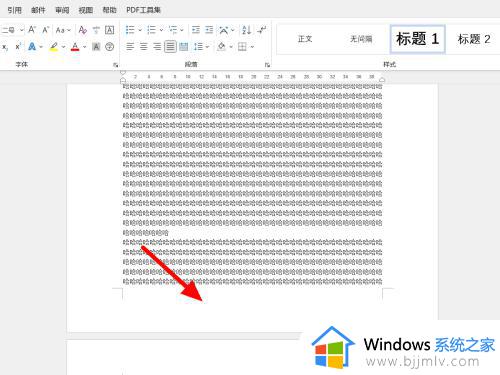The width and height of the screenshot is (500, 375).
Task: Click the Clear All Formatting icon
Action: [83, 30]
